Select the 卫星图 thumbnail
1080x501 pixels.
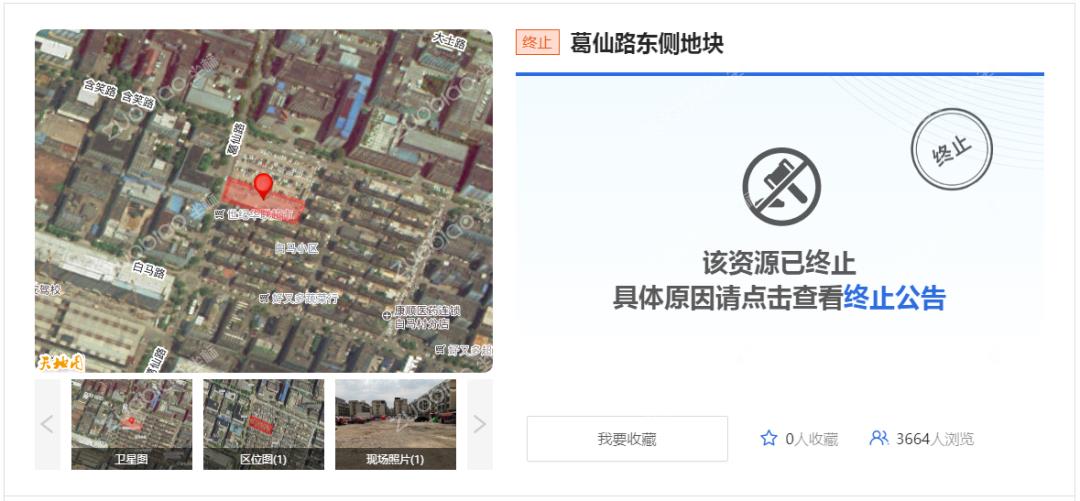coord(132,425)
